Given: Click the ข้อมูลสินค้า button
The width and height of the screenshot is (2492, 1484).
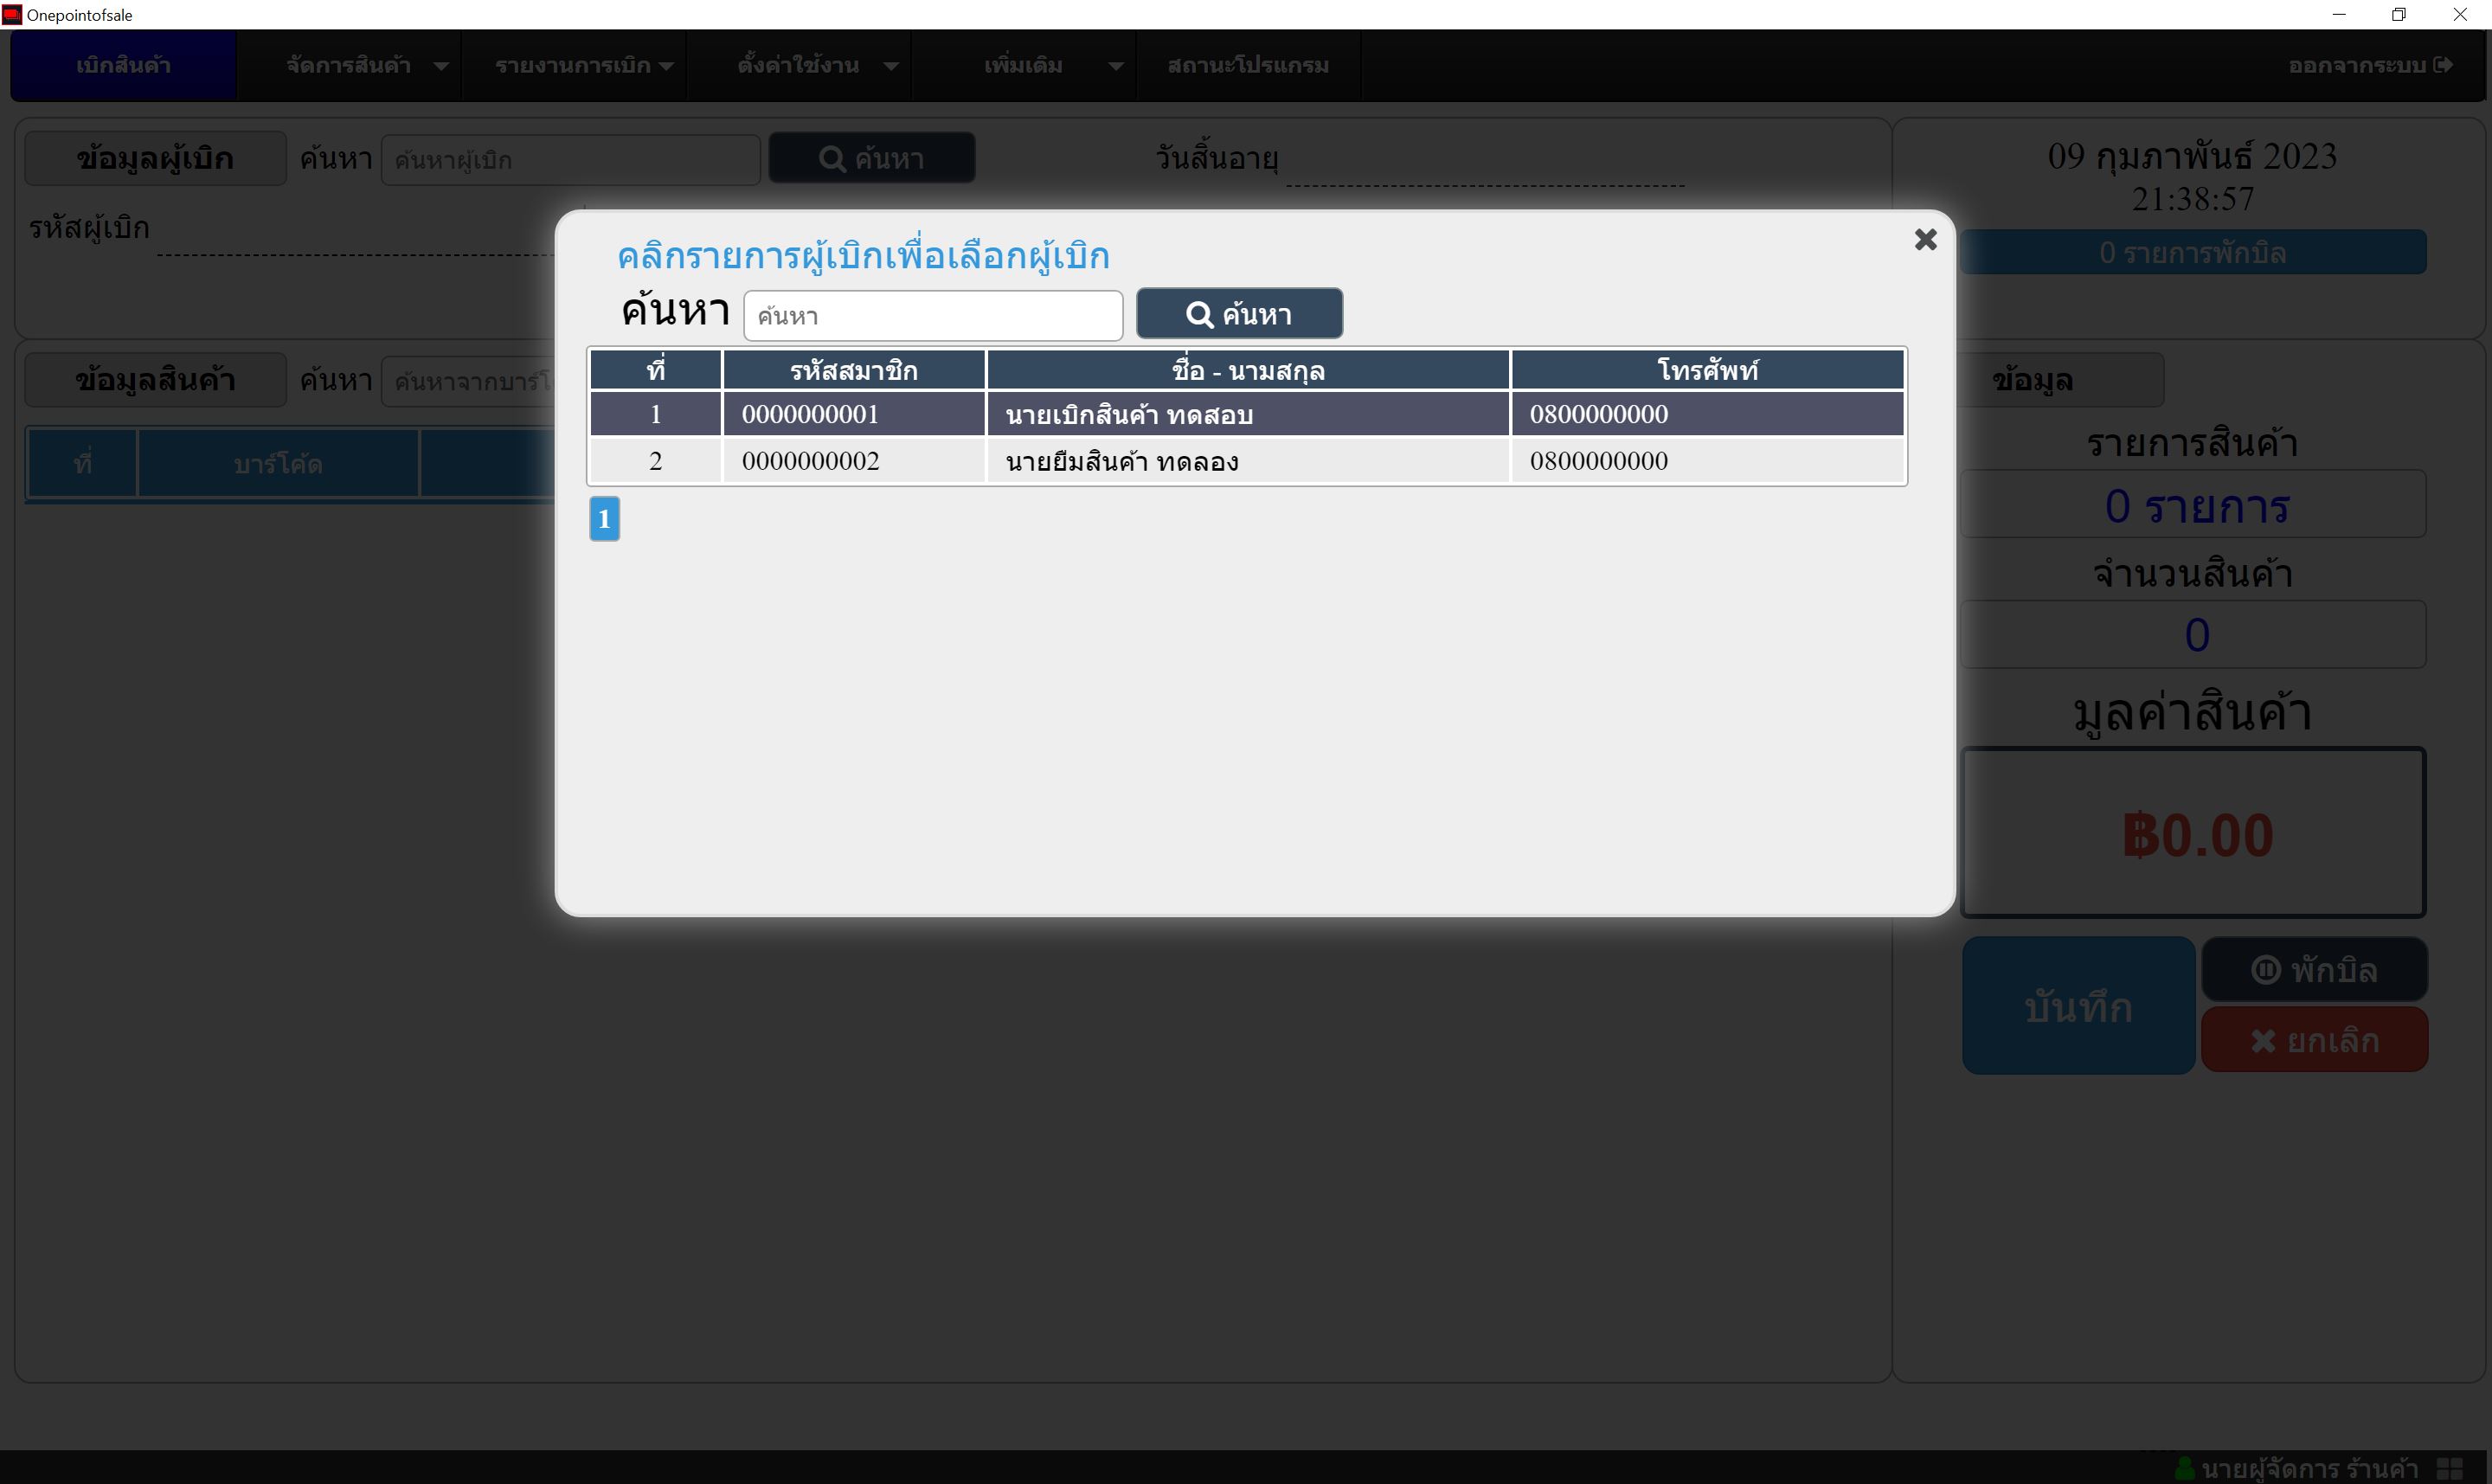Looking at the screenshot, I should coord(155,380).
